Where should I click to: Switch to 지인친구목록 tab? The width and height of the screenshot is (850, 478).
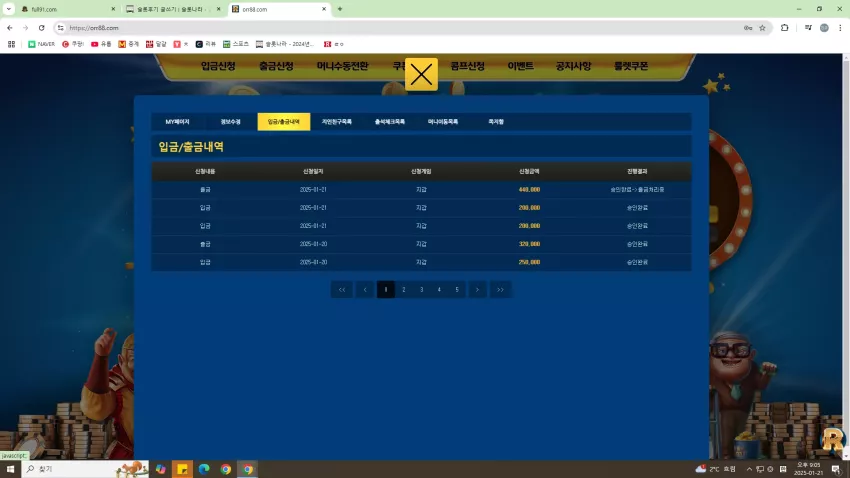coord(337,122)
